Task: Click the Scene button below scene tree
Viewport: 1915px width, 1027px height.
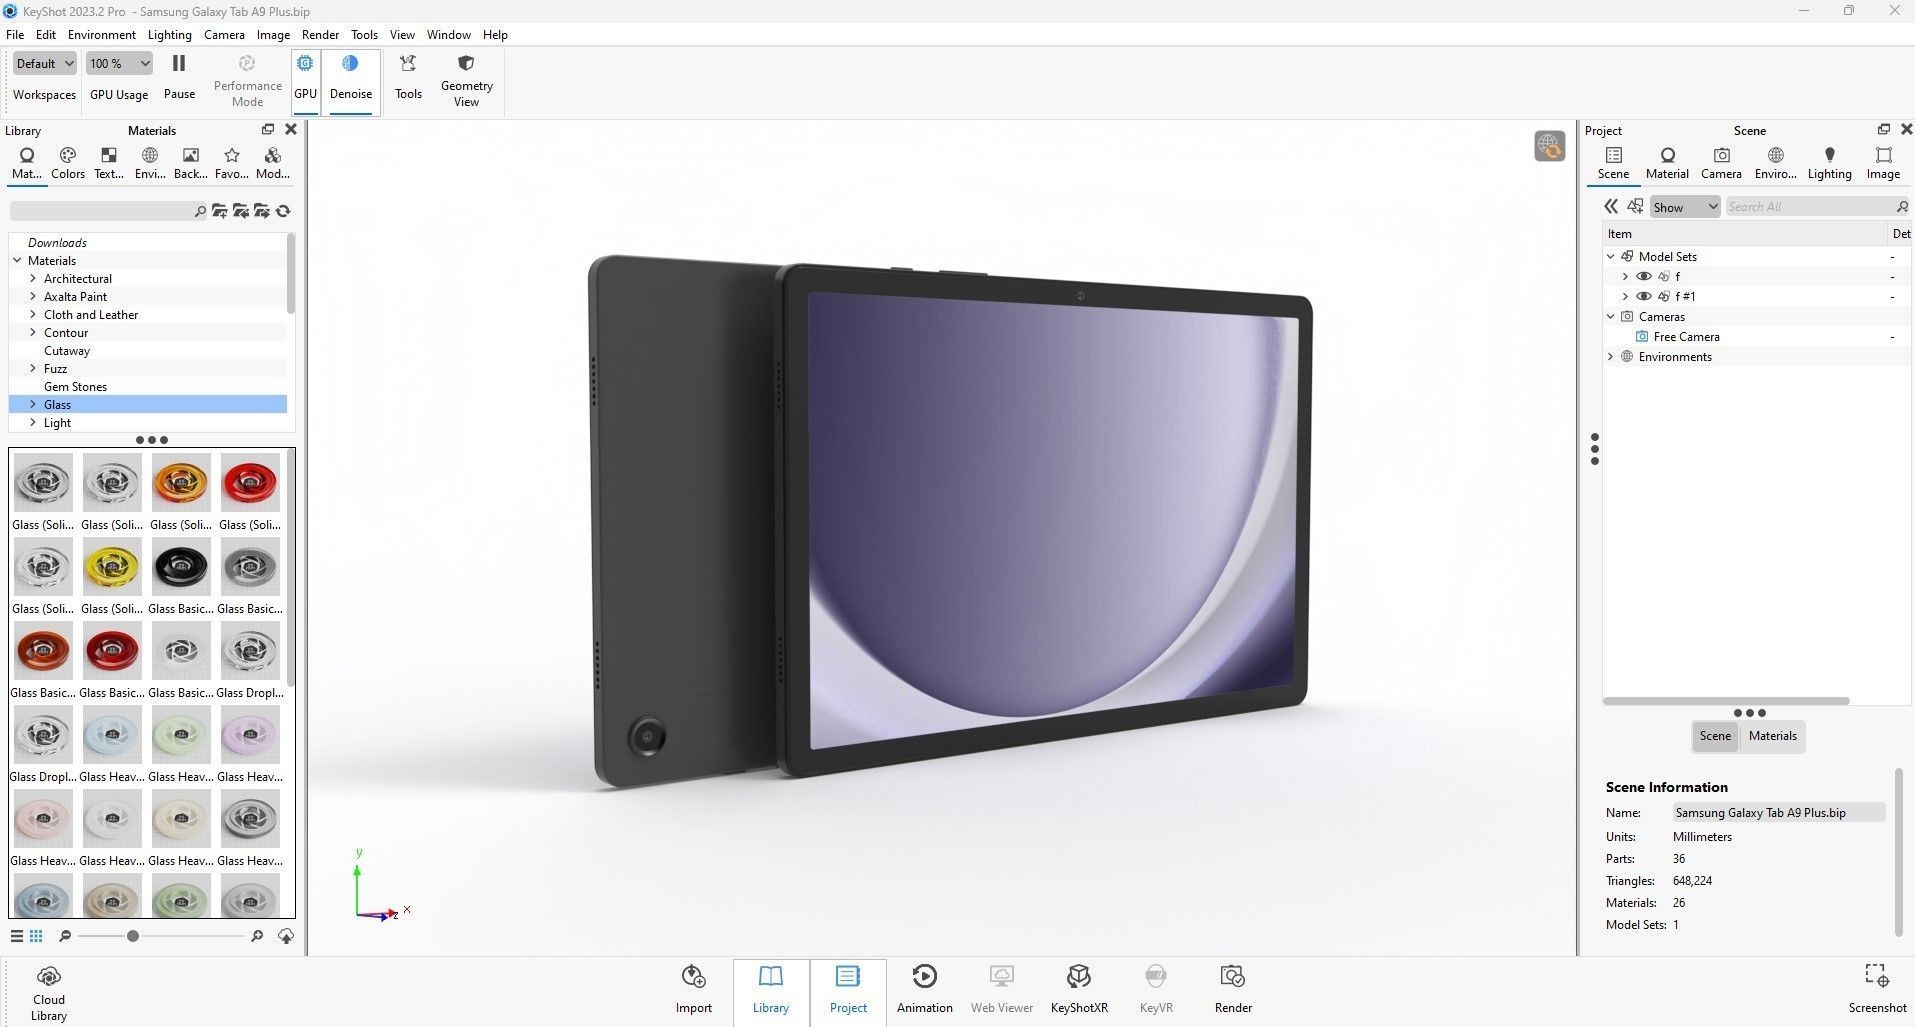Action: pos(1715,736)
